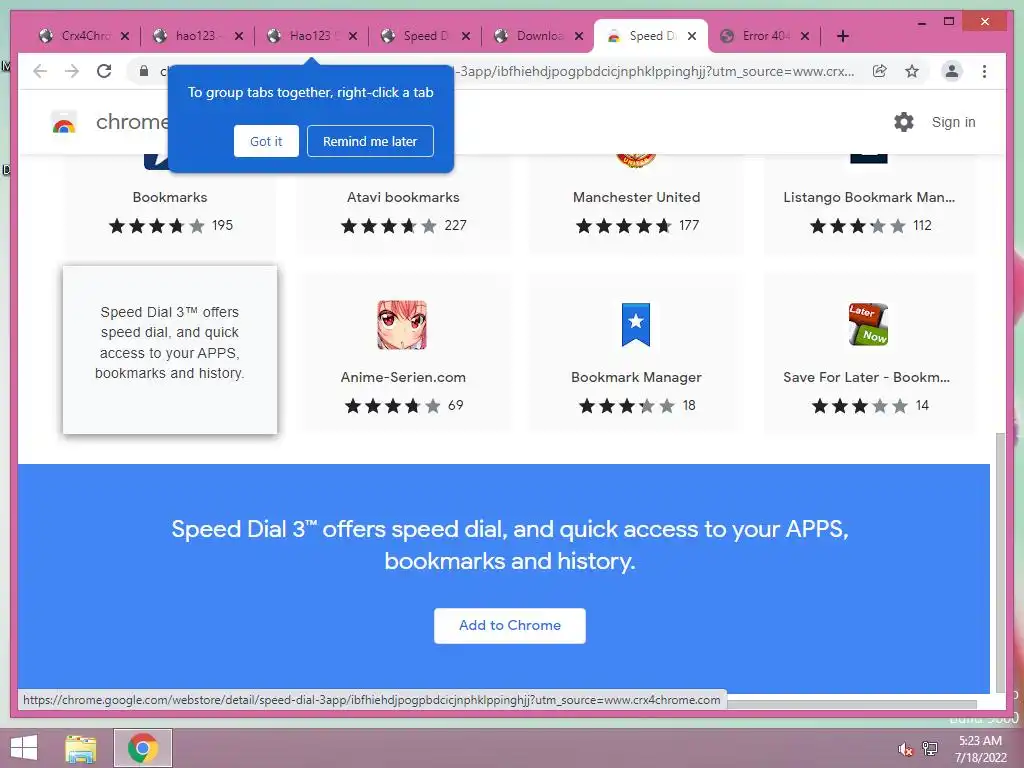Bookmark this page with the star icon
This screenshot has width=1024, height=768.
[912, 71]
